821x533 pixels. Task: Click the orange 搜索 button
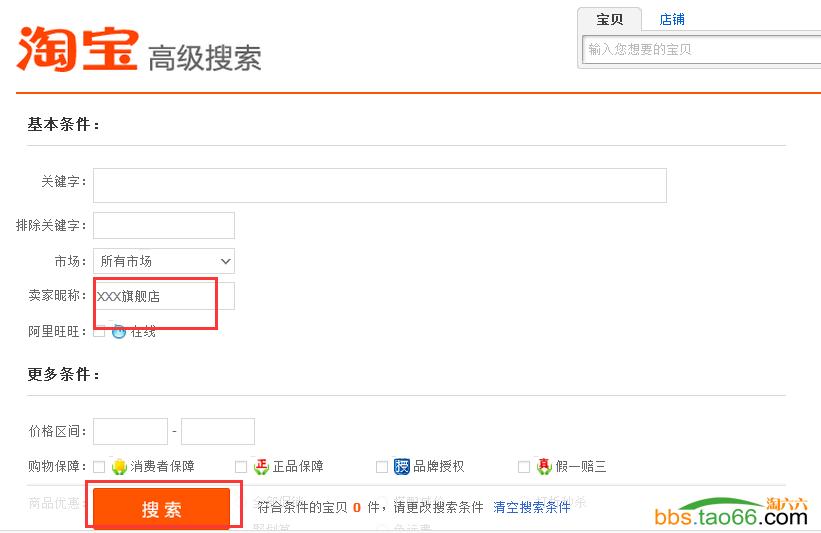161,508
